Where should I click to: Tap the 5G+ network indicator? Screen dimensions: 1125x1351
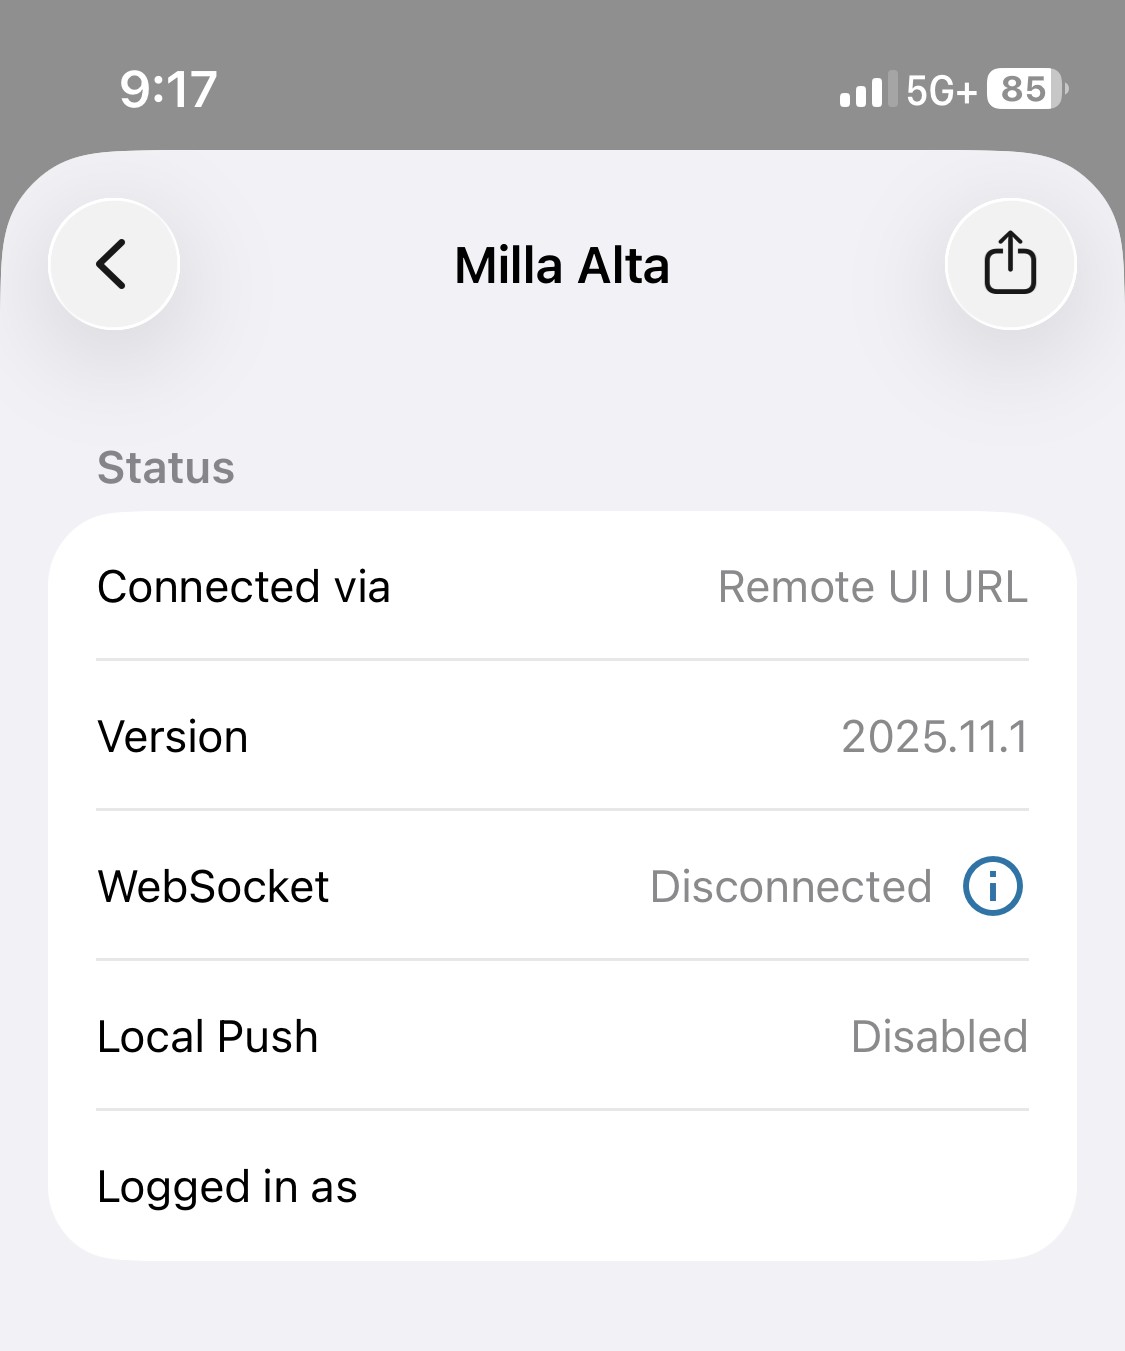pyautogui.click(x=940, y=91)
